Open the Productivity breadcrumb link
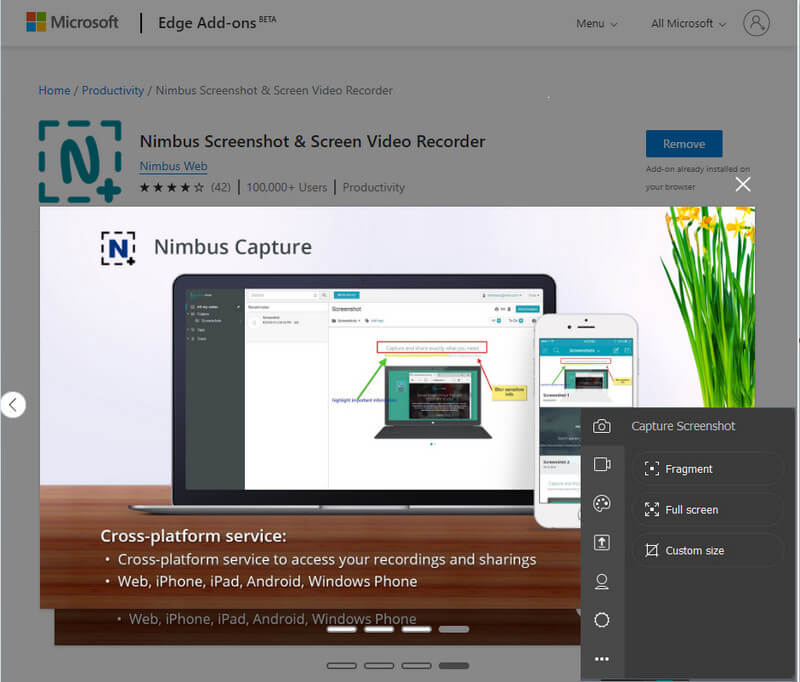The height and width of the screenshot is (682, 800). (113, 90)
